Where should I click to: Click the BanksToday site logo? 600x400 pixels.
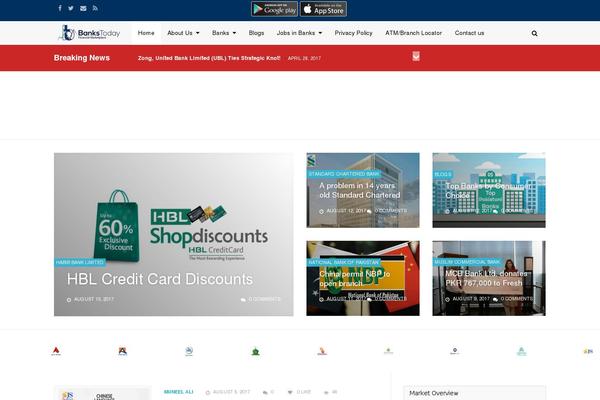(x=89, y=33)
